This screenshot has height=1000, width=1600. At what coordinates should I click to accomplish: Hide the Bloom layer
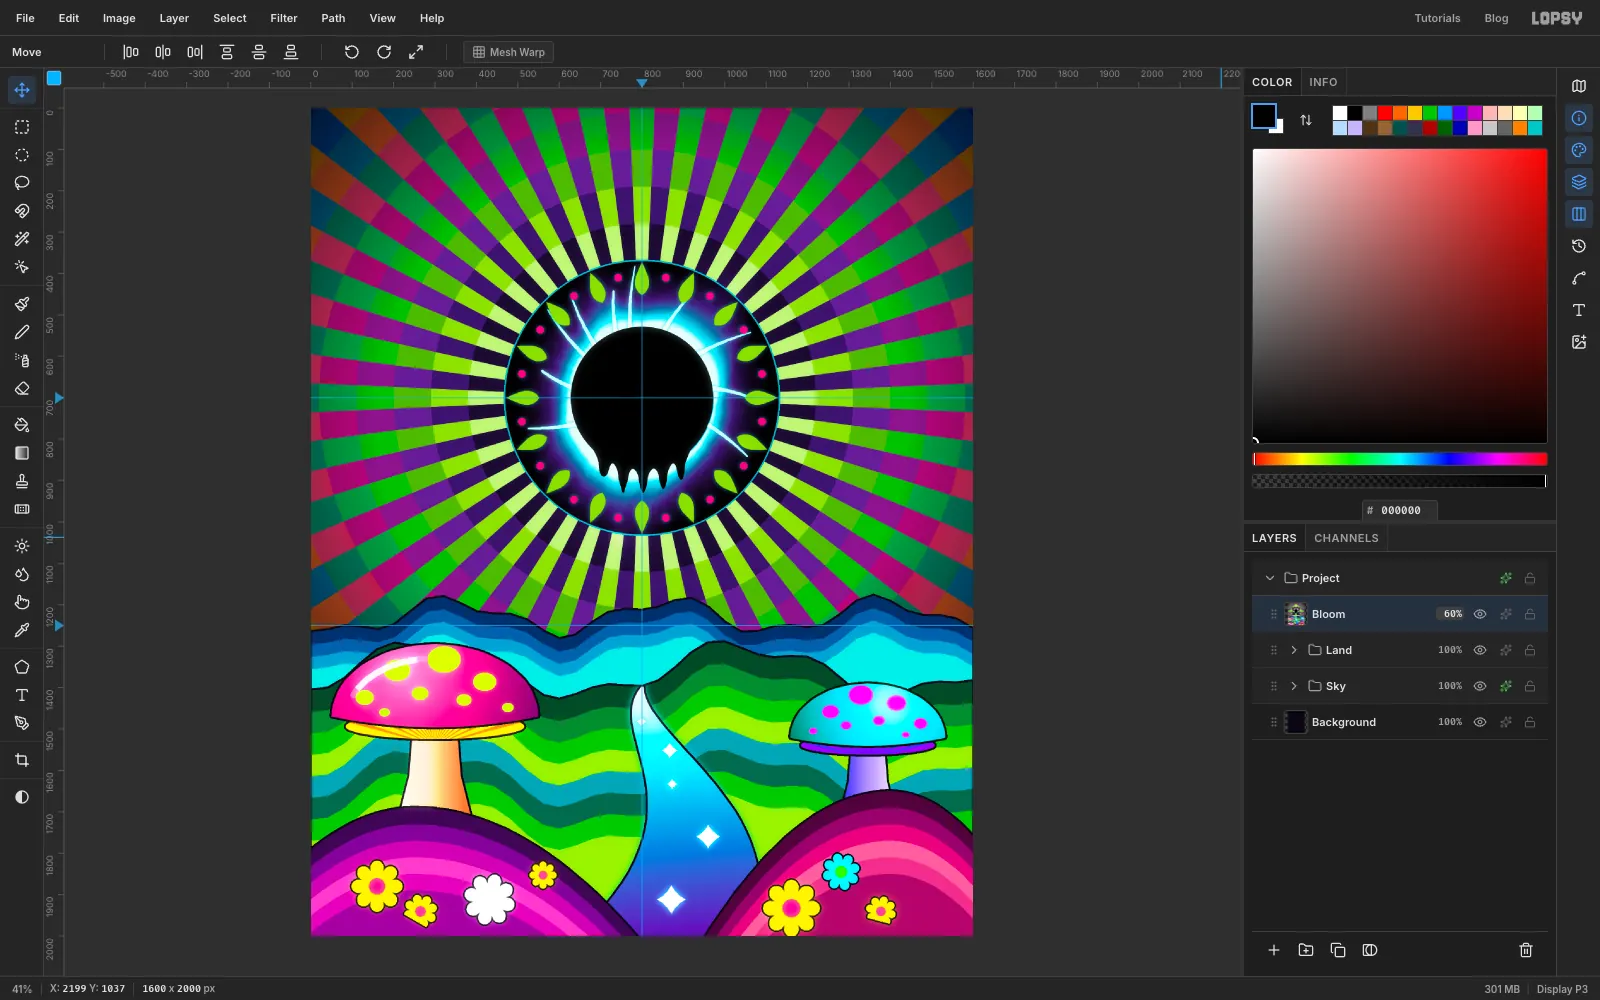(x=1480, y=614)
